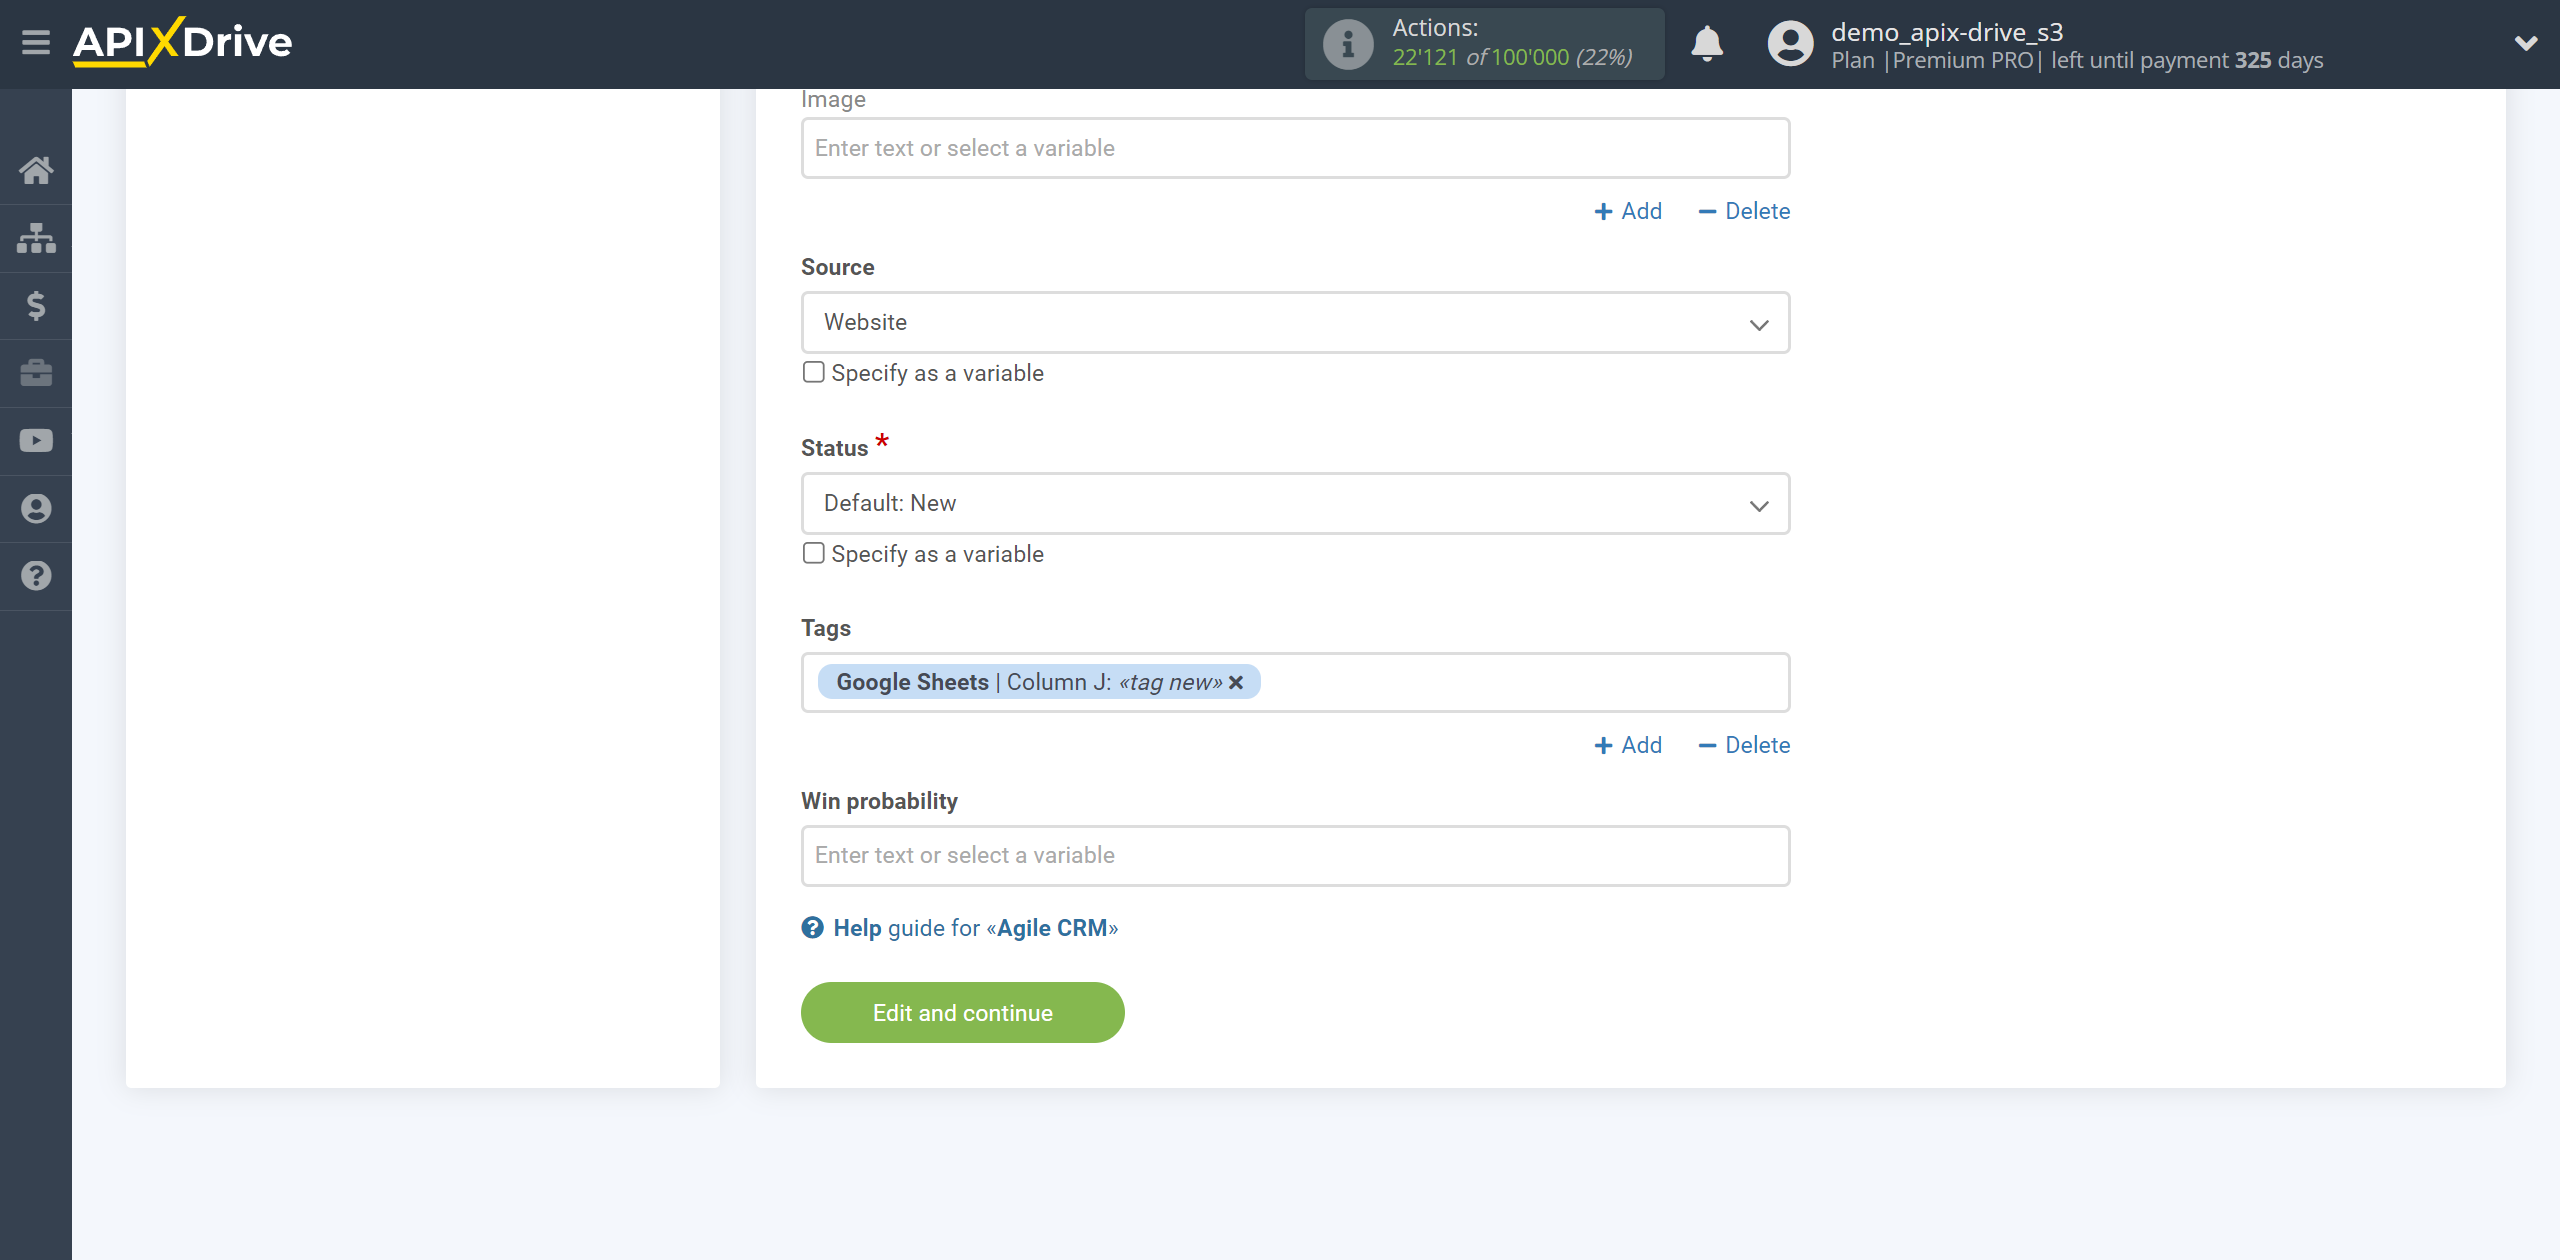2560x1260 pixels.
Task: Click the Add tag button
Action: (x=1628, y=744)
